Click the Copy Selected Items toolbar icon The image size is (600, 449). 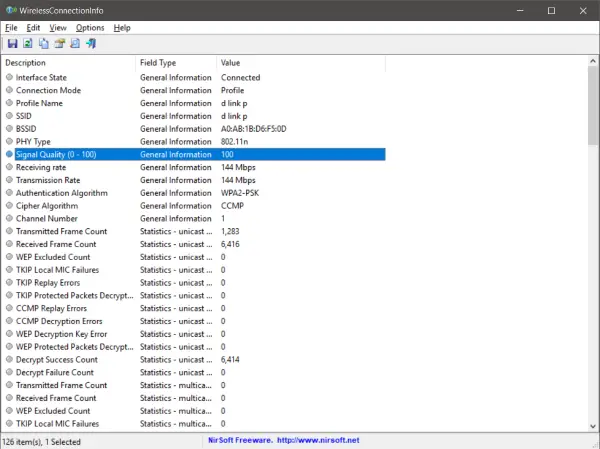click(44, 44)
